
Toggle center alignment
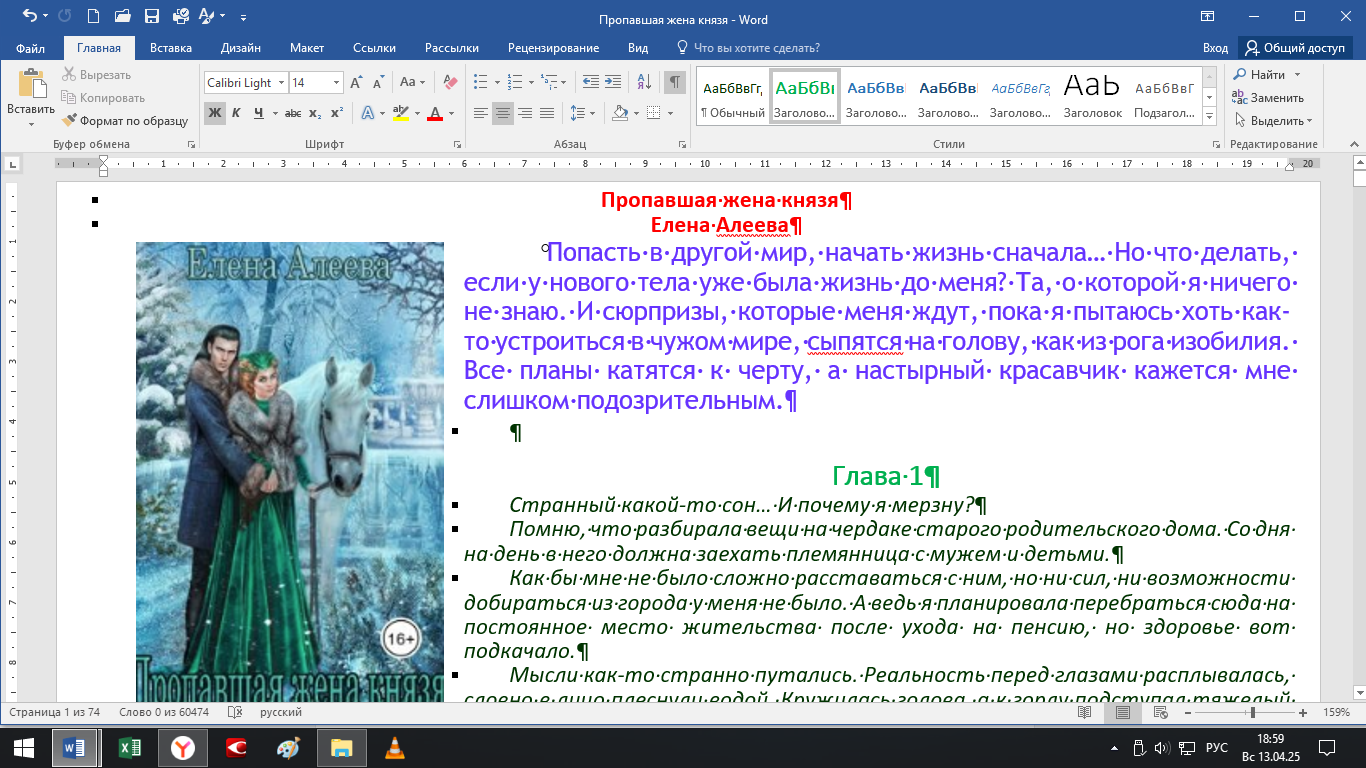tap(503, 113)
